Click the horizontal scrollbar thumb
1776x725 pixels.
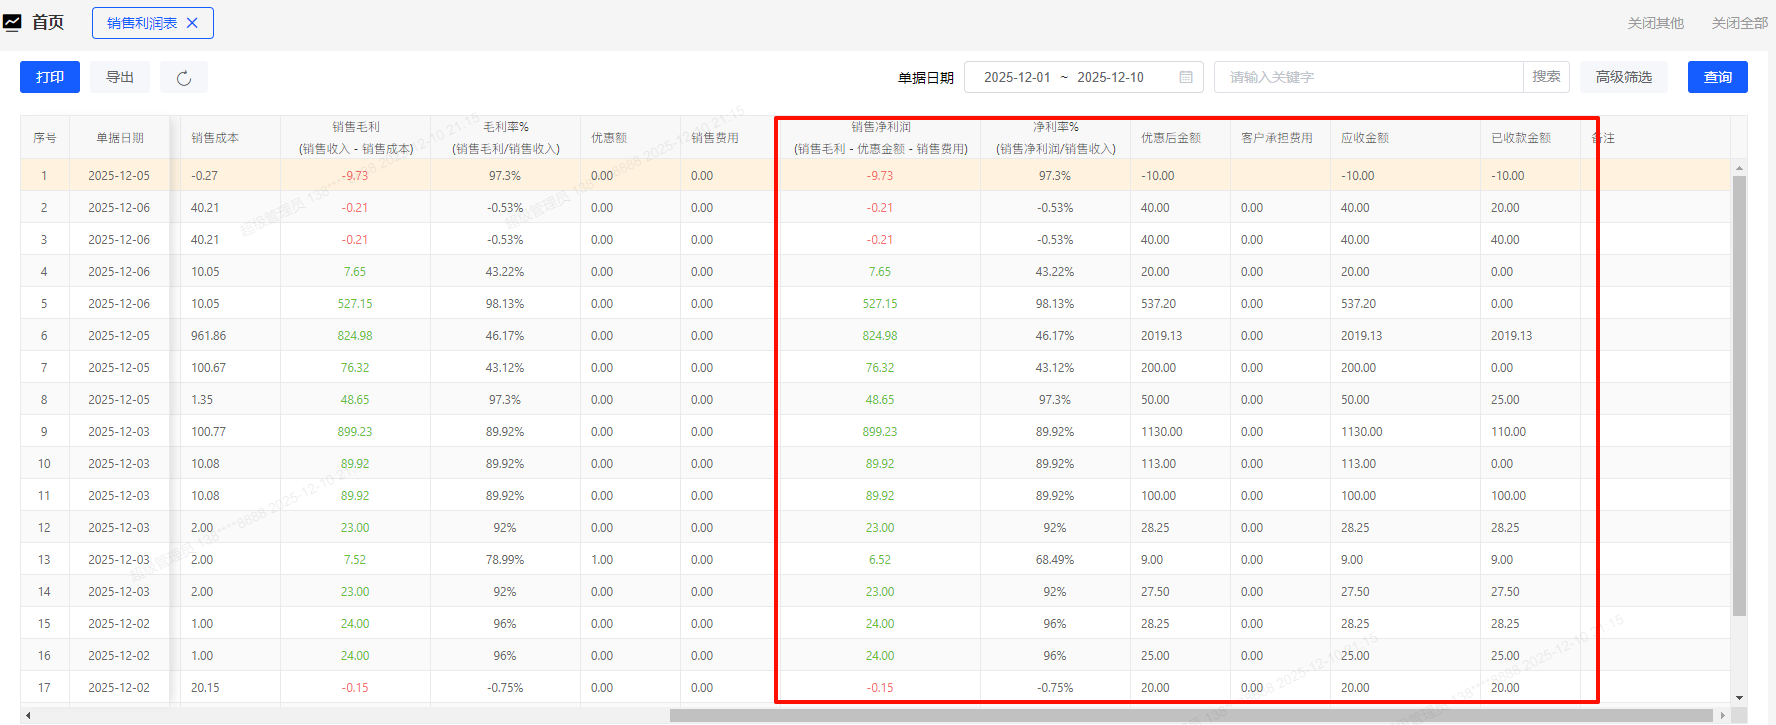(1190, 715)
